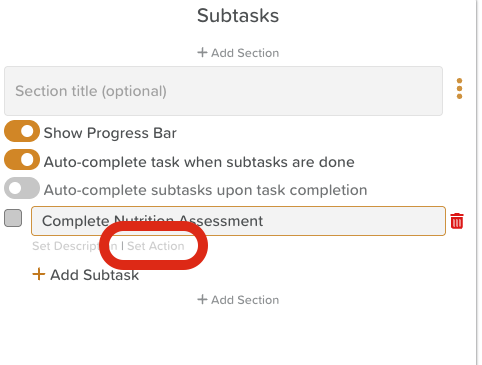Click the Subtasks heading

click(238, 15)
